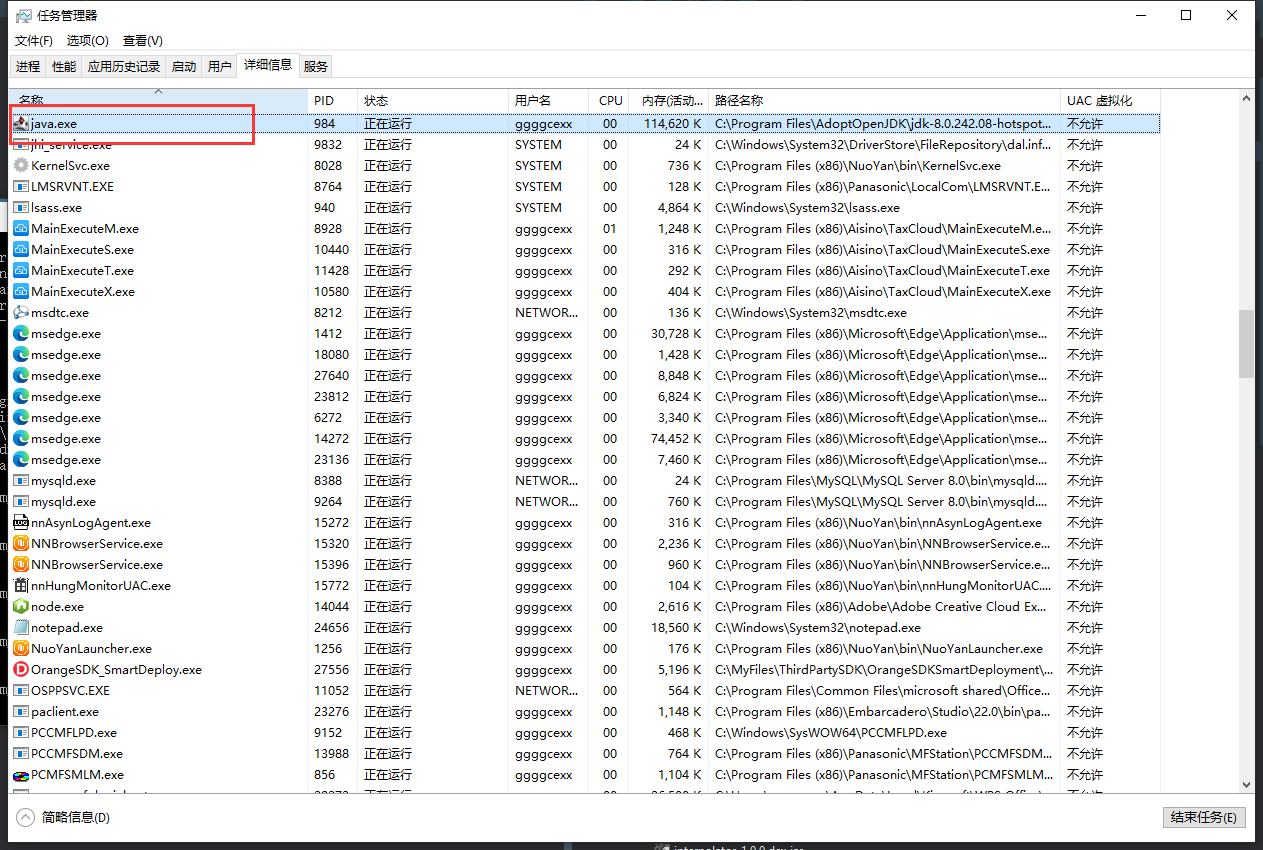
Task: Sort by the 状态 column header
Action: [433, 100]
